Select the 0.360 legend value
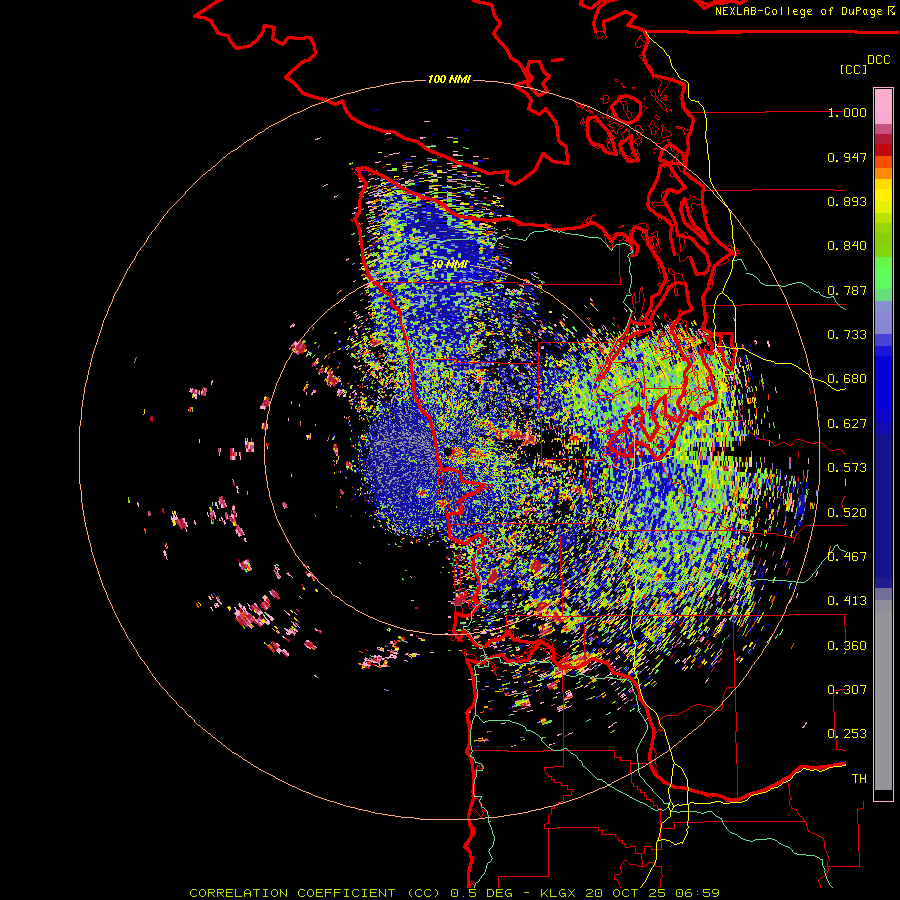The height and width of the screenshot is (900, 900). point(847,646)
